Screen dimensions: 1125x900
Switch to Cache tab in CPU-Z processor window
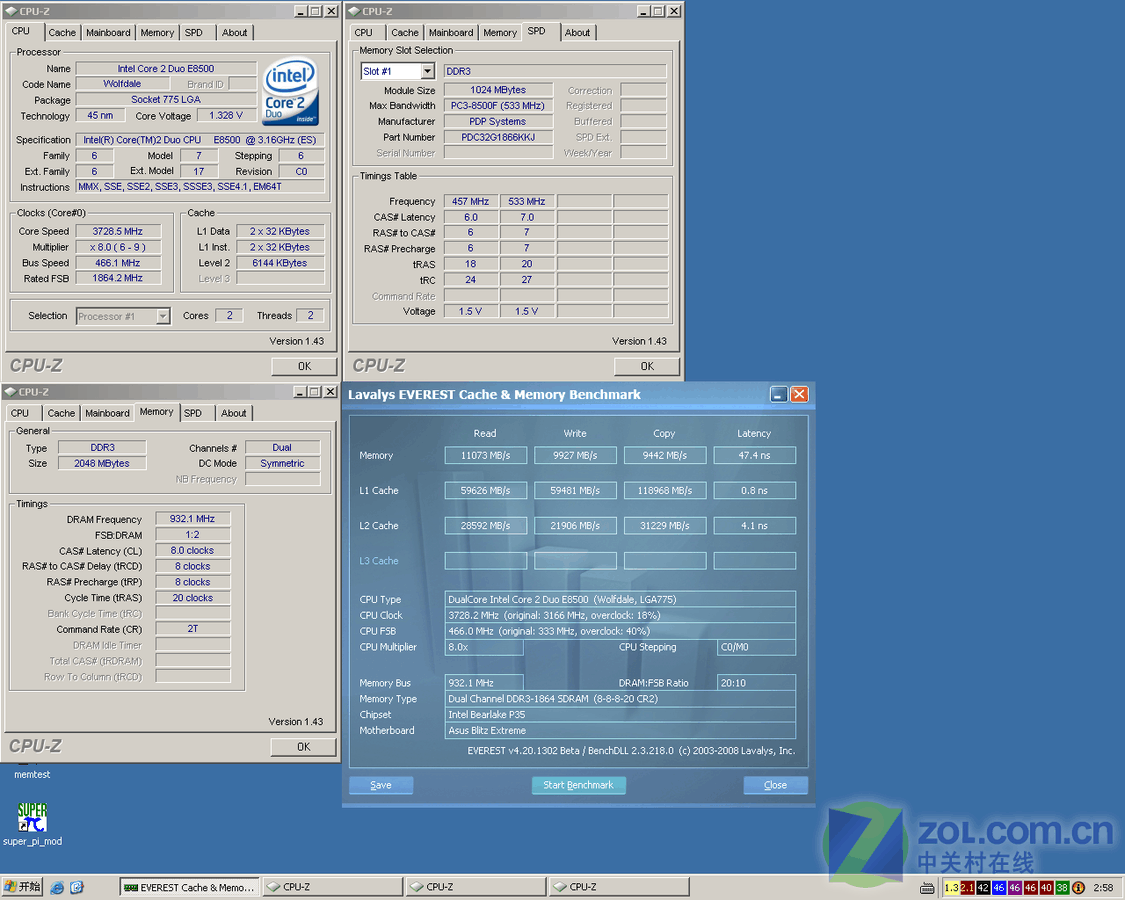(x=62, y=33)
